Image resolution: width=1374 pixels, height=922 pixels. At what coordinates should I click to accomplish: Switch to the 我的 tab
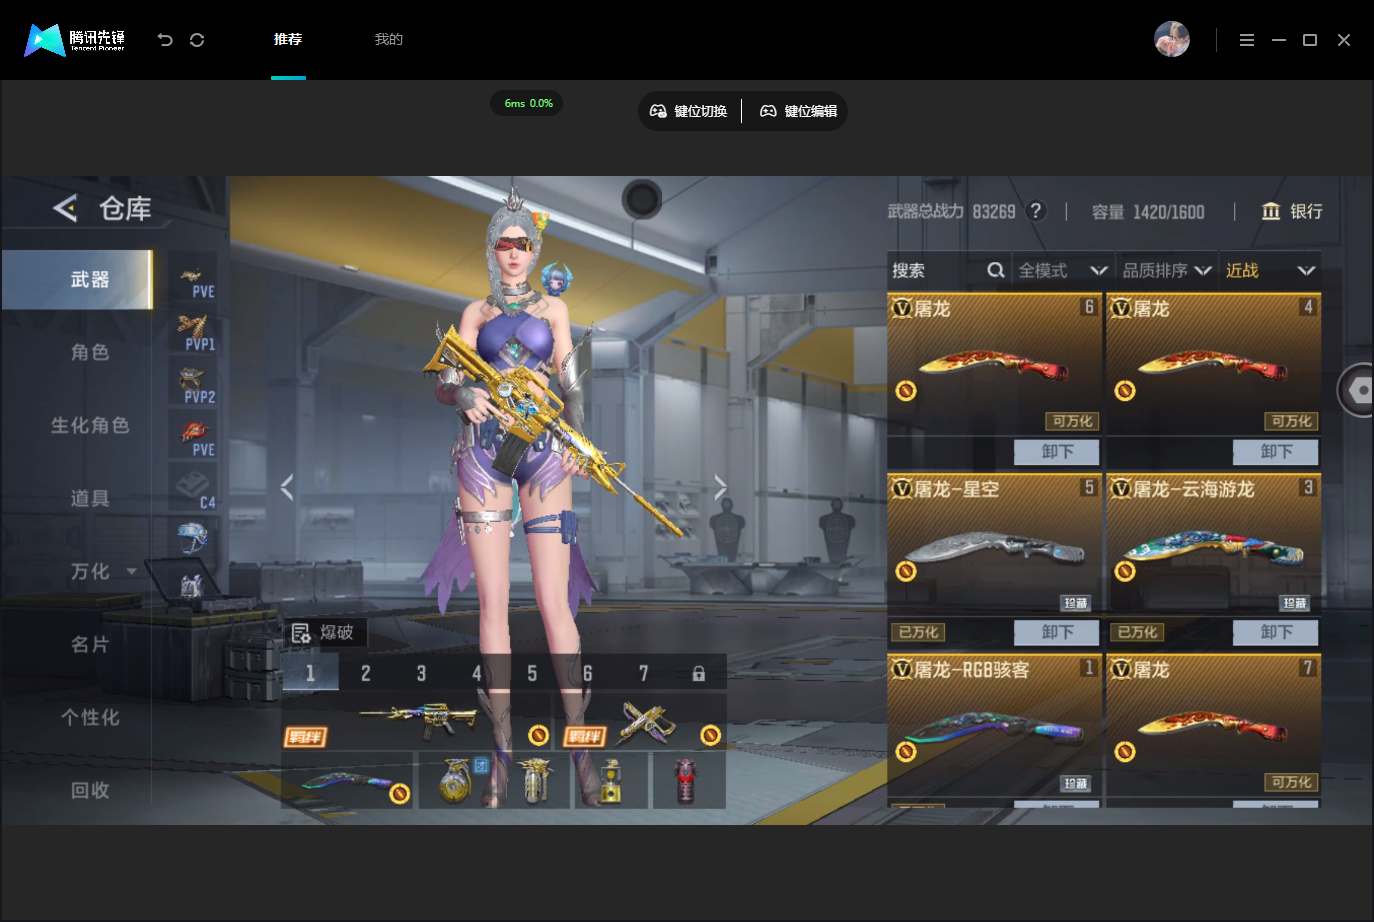(388, 40)
